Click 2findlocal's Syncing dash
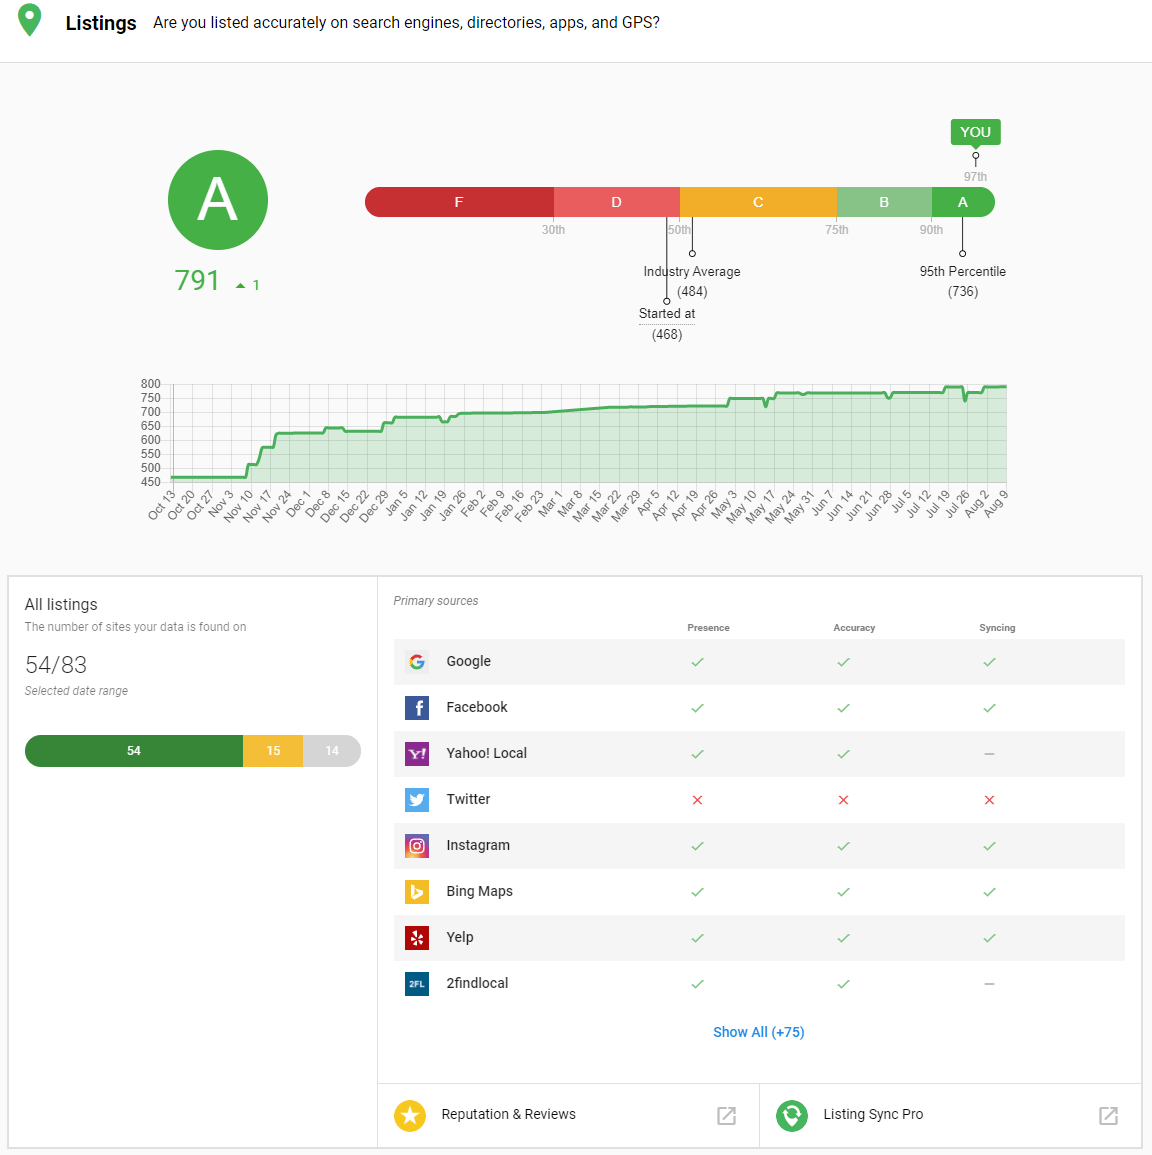The image size is (1152, 1155). coord(989,984)
